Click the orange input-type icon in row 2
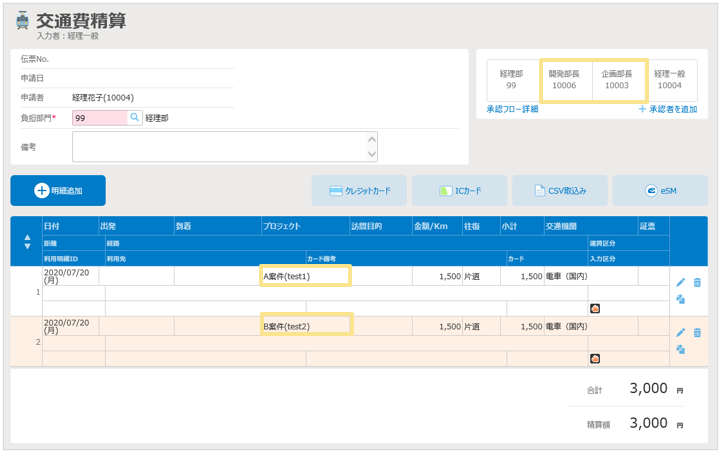Image resolution: width=725 pixels, height=454 pixels. (x=595, y=358)
